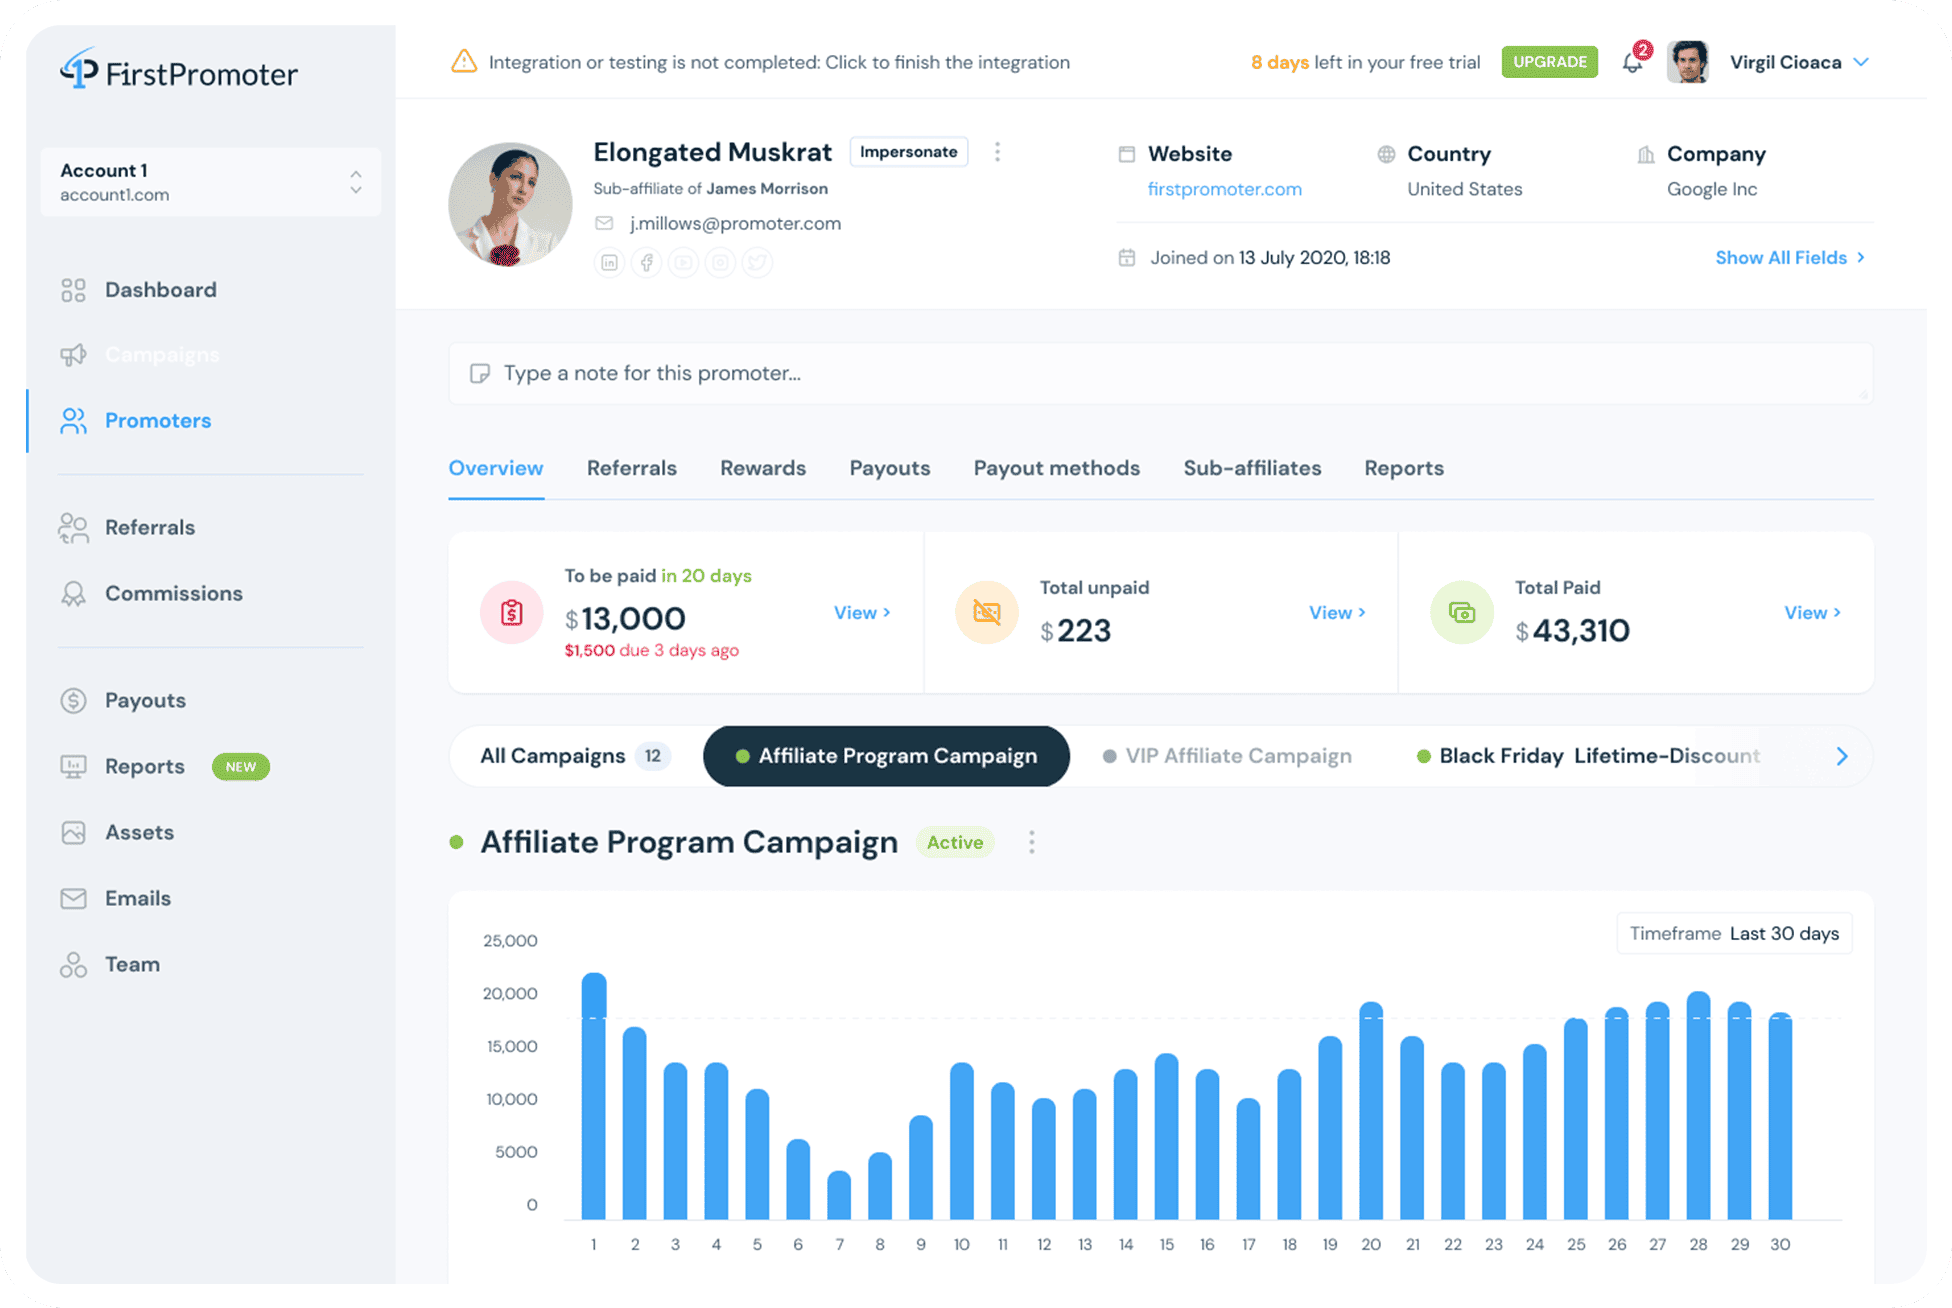Screen dimensions: 1952x1308
Task: Switch to the Sub-affiliates tab
Action: tap(1252, 468)
